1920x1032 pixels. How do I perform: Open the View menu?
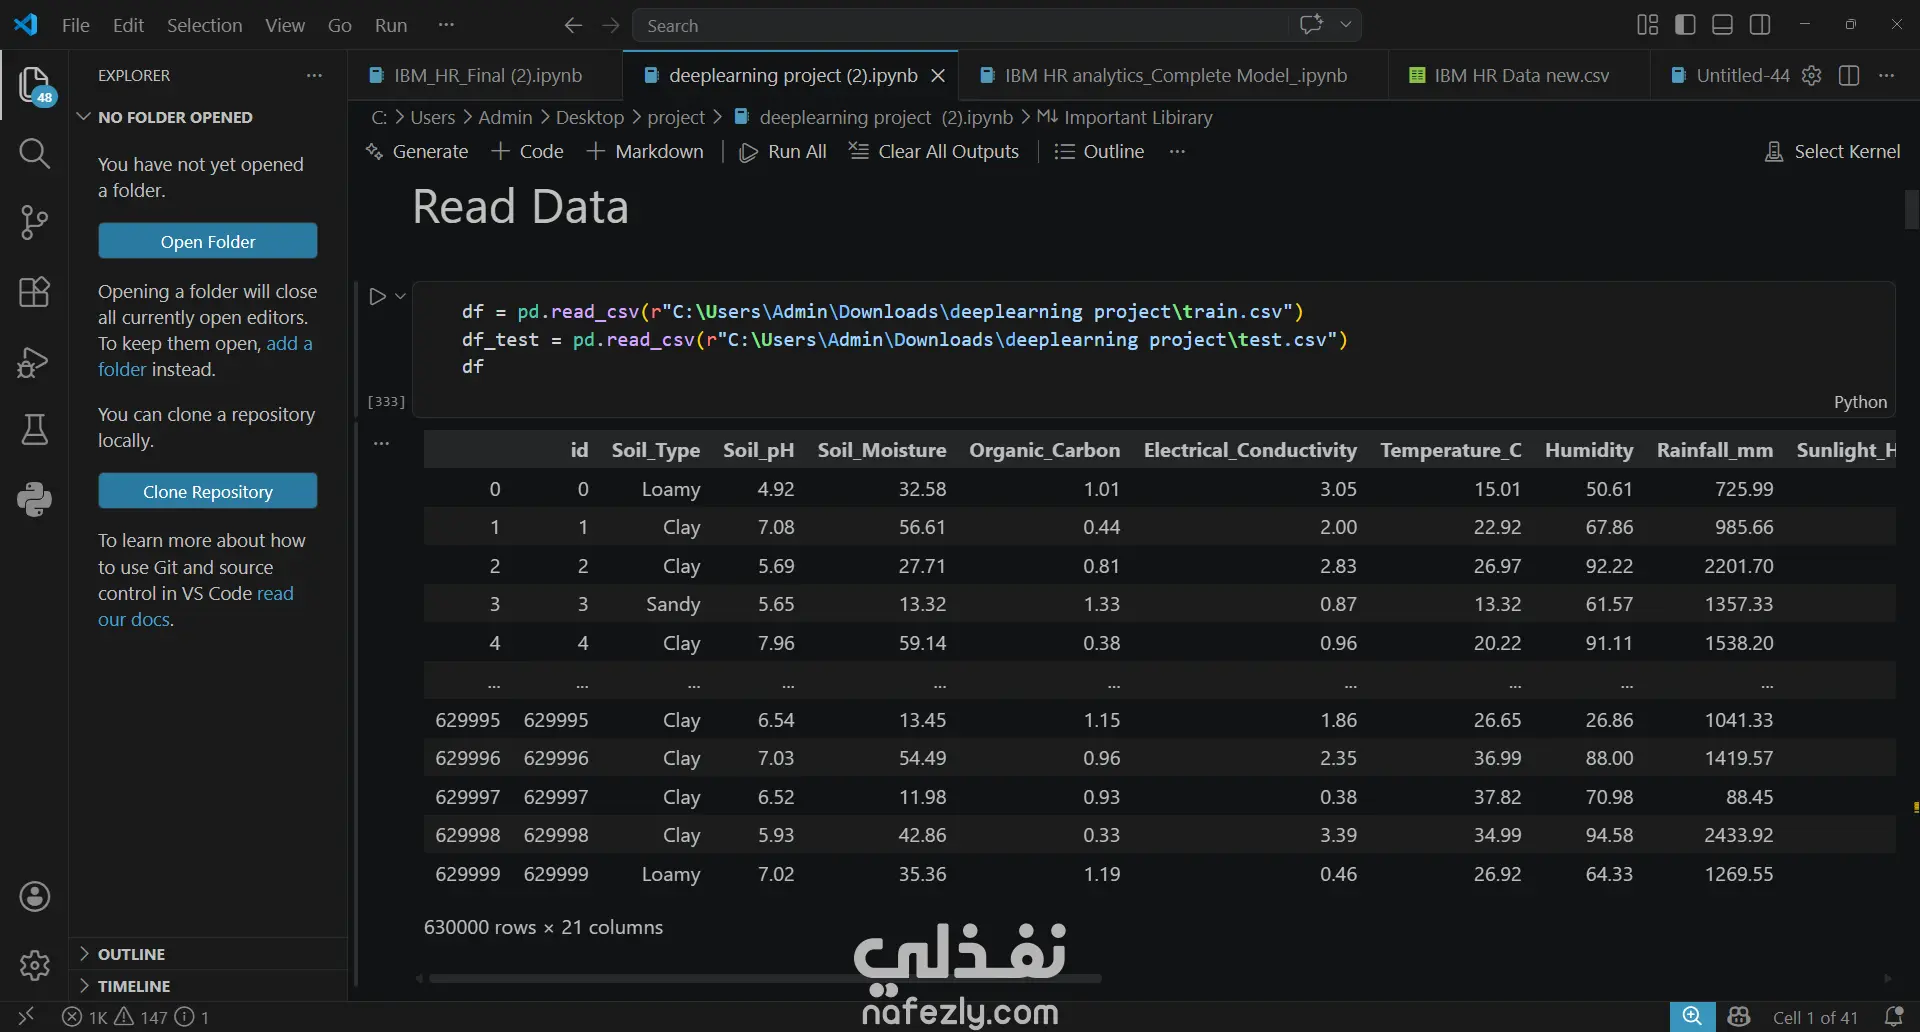285,25
